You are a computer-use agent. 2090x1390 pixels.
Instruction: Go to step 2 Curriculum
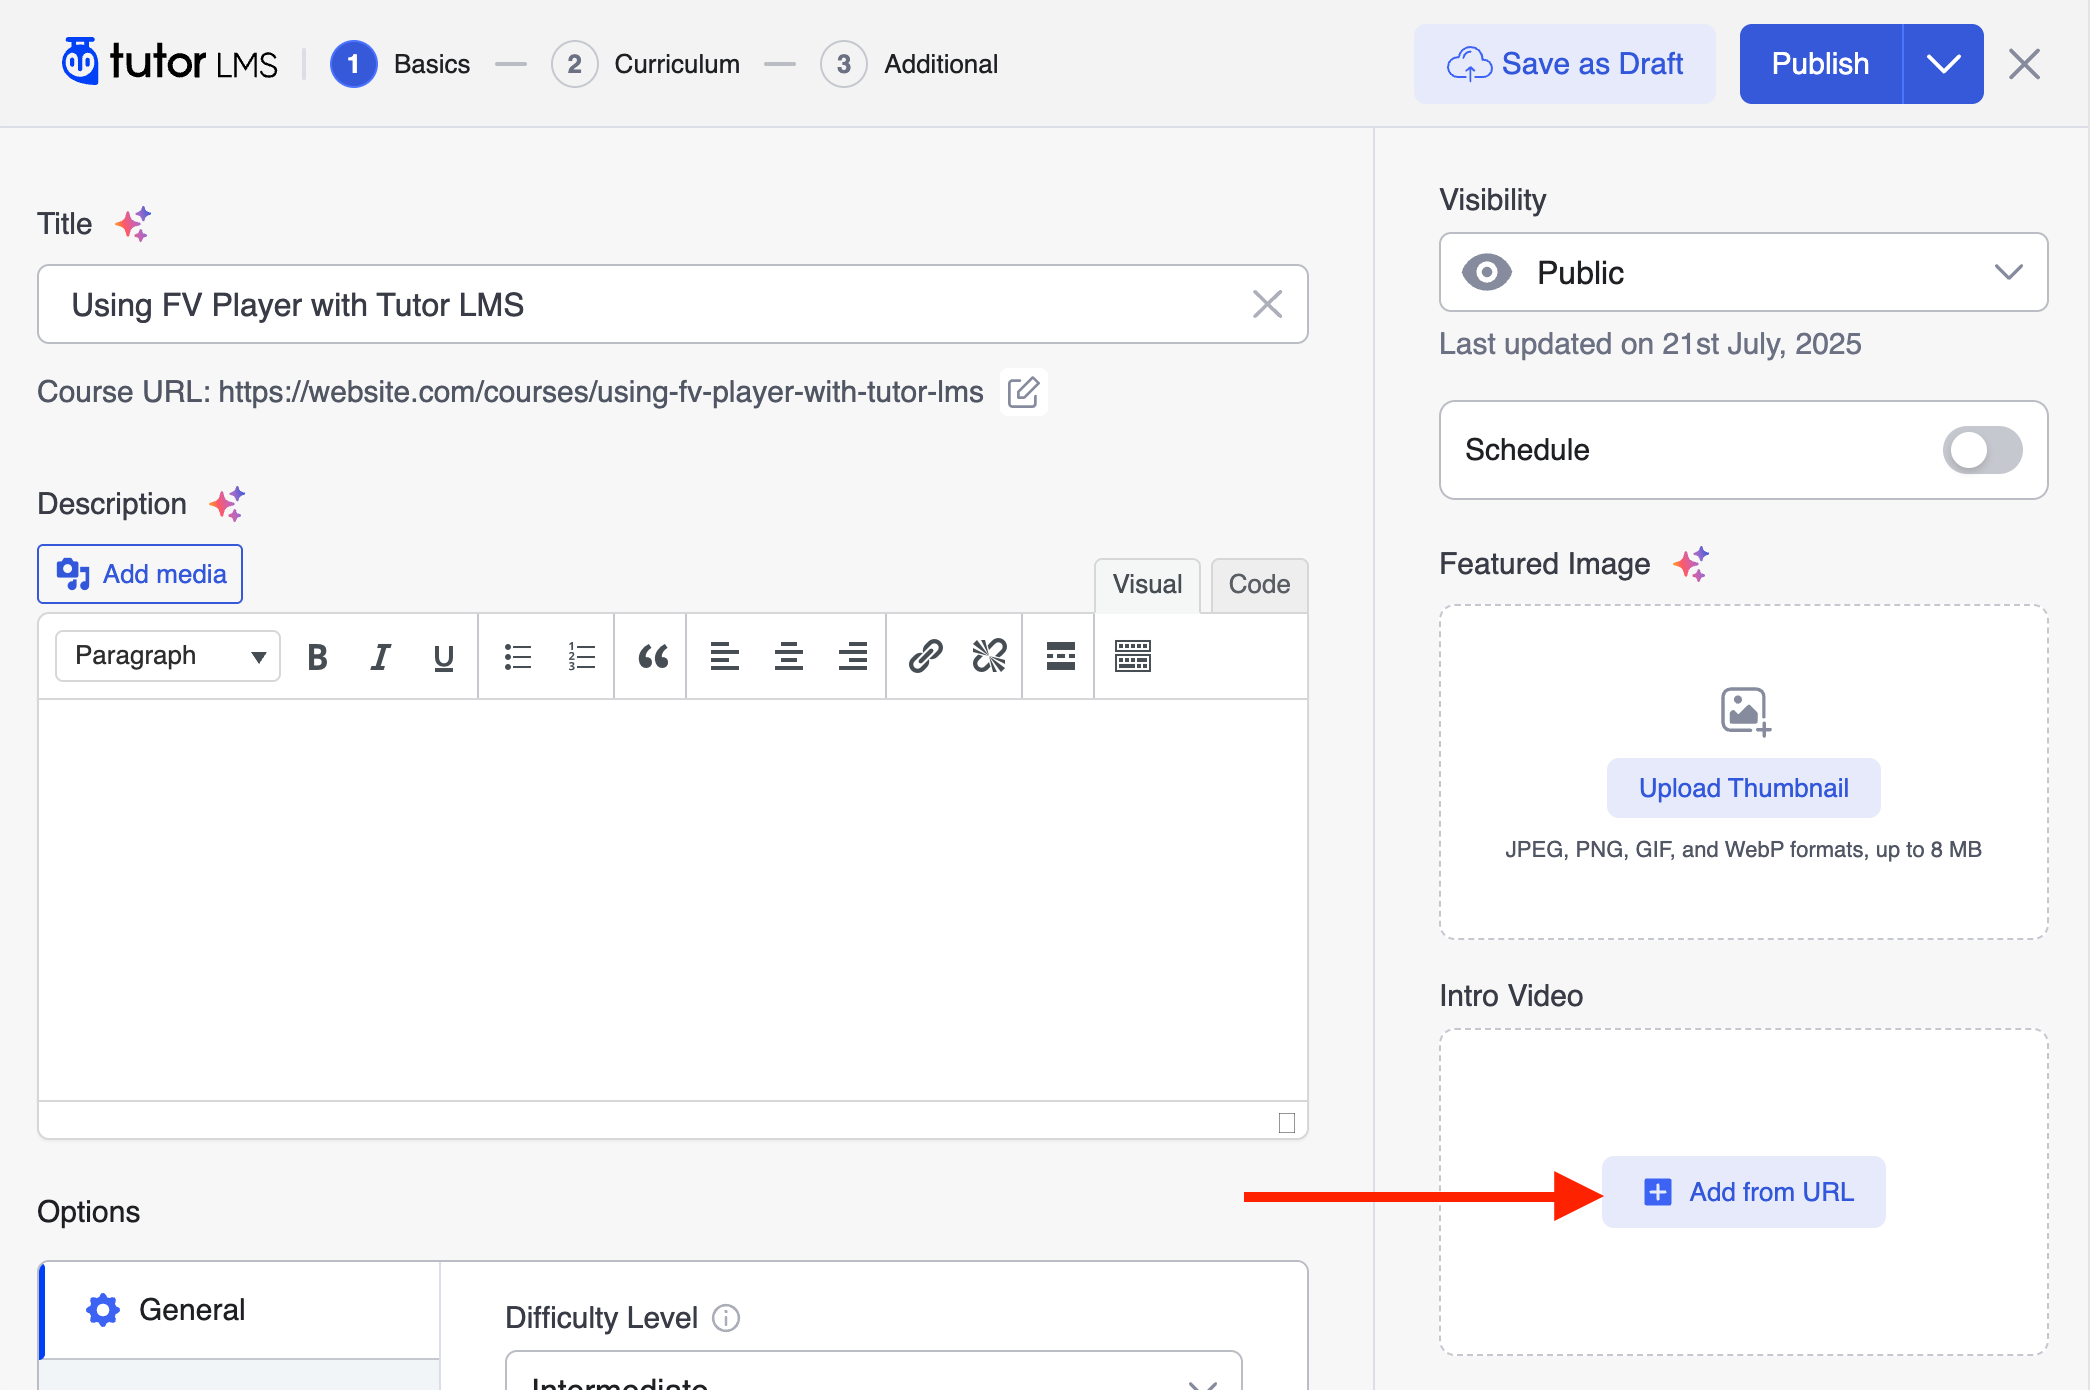(646, 64)
